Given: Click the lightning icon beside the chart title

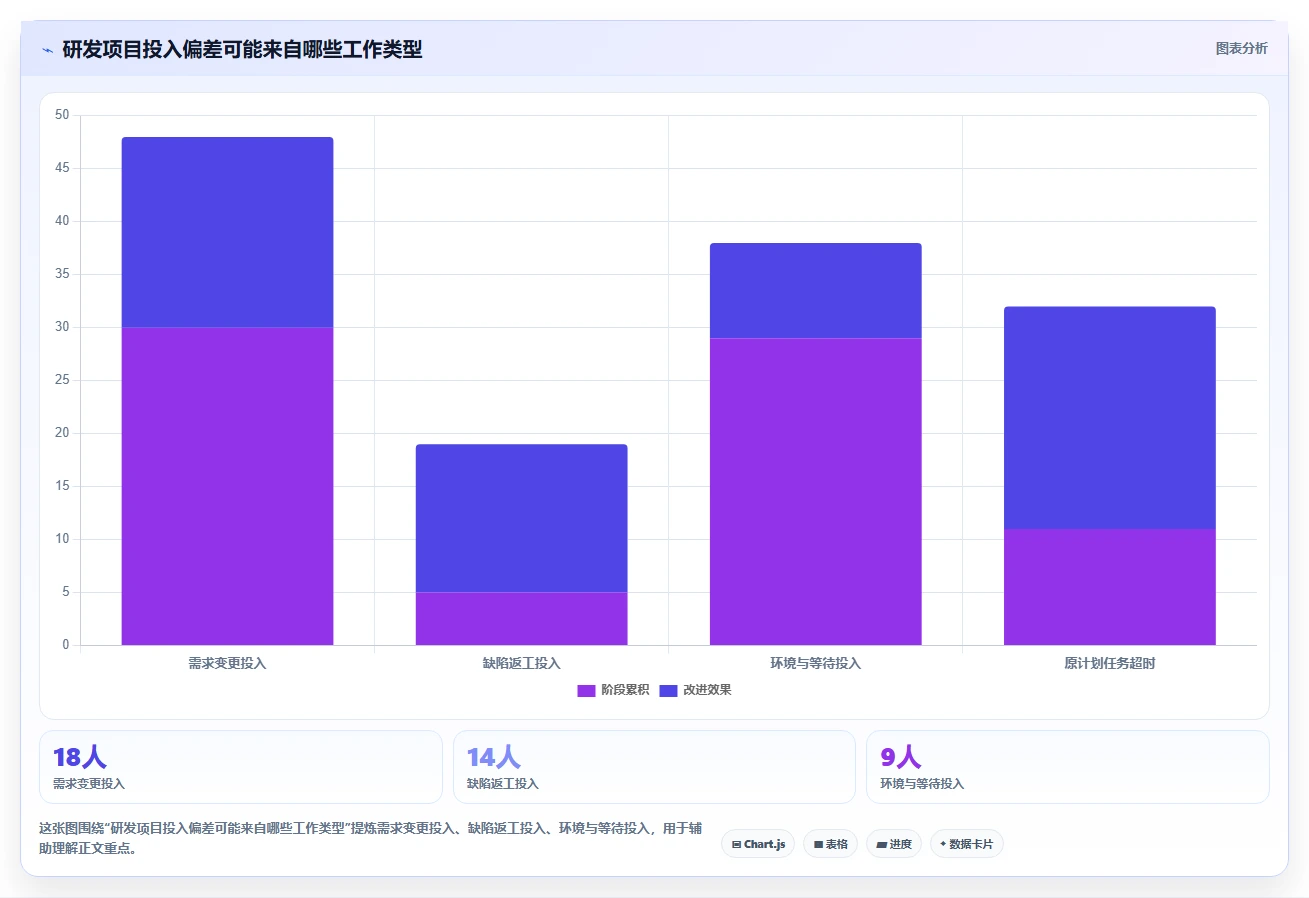Looking at the screenshot, I should pyautogui.click(x=48, y=49).
